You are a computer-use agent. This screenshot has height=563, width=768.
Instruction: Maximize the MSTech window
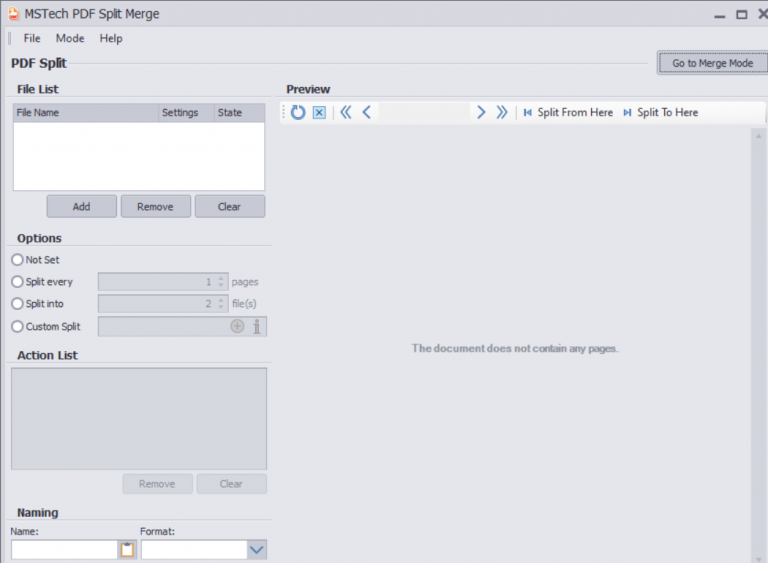742,15
